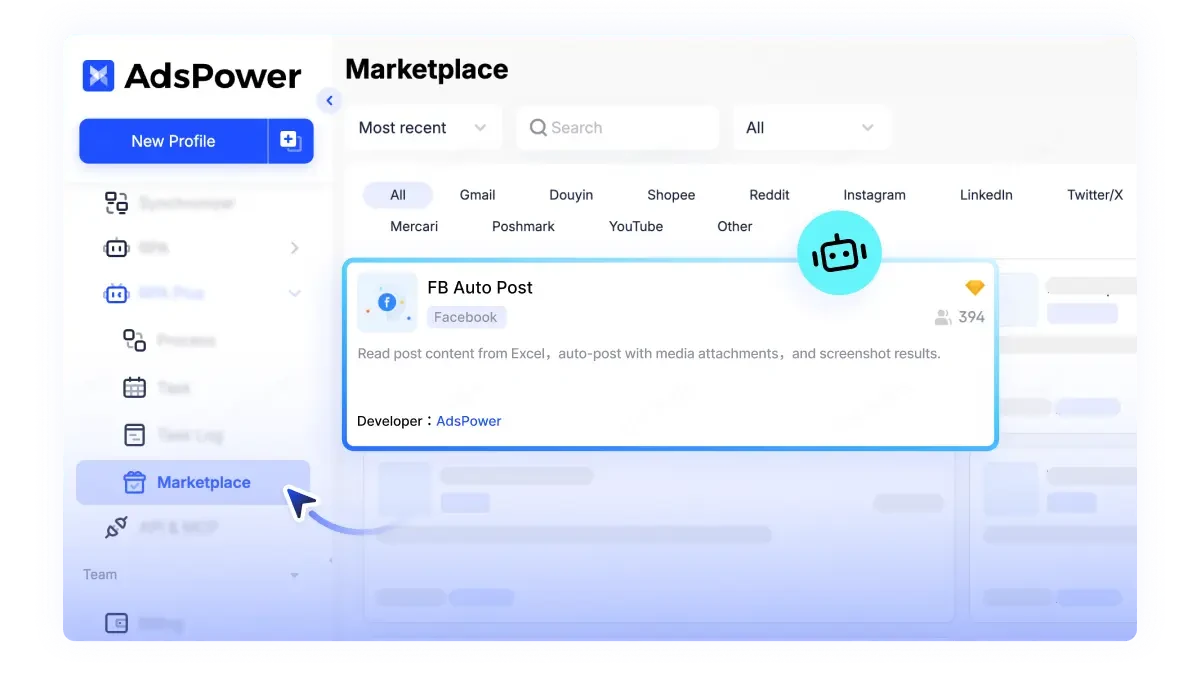Viewport: 1200px width, 675px height.
Task: Select the YouTube category tab
Action: tap(636, 226)
